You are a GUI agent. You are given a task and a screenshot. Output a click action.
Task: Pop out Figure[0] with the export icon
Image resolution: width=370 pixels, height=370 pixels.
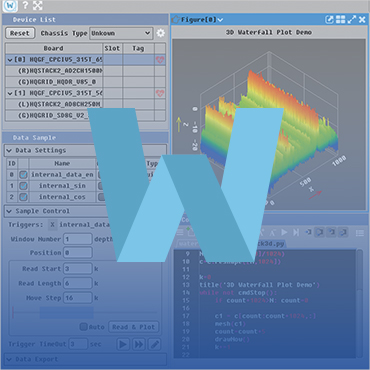[329, 20]
